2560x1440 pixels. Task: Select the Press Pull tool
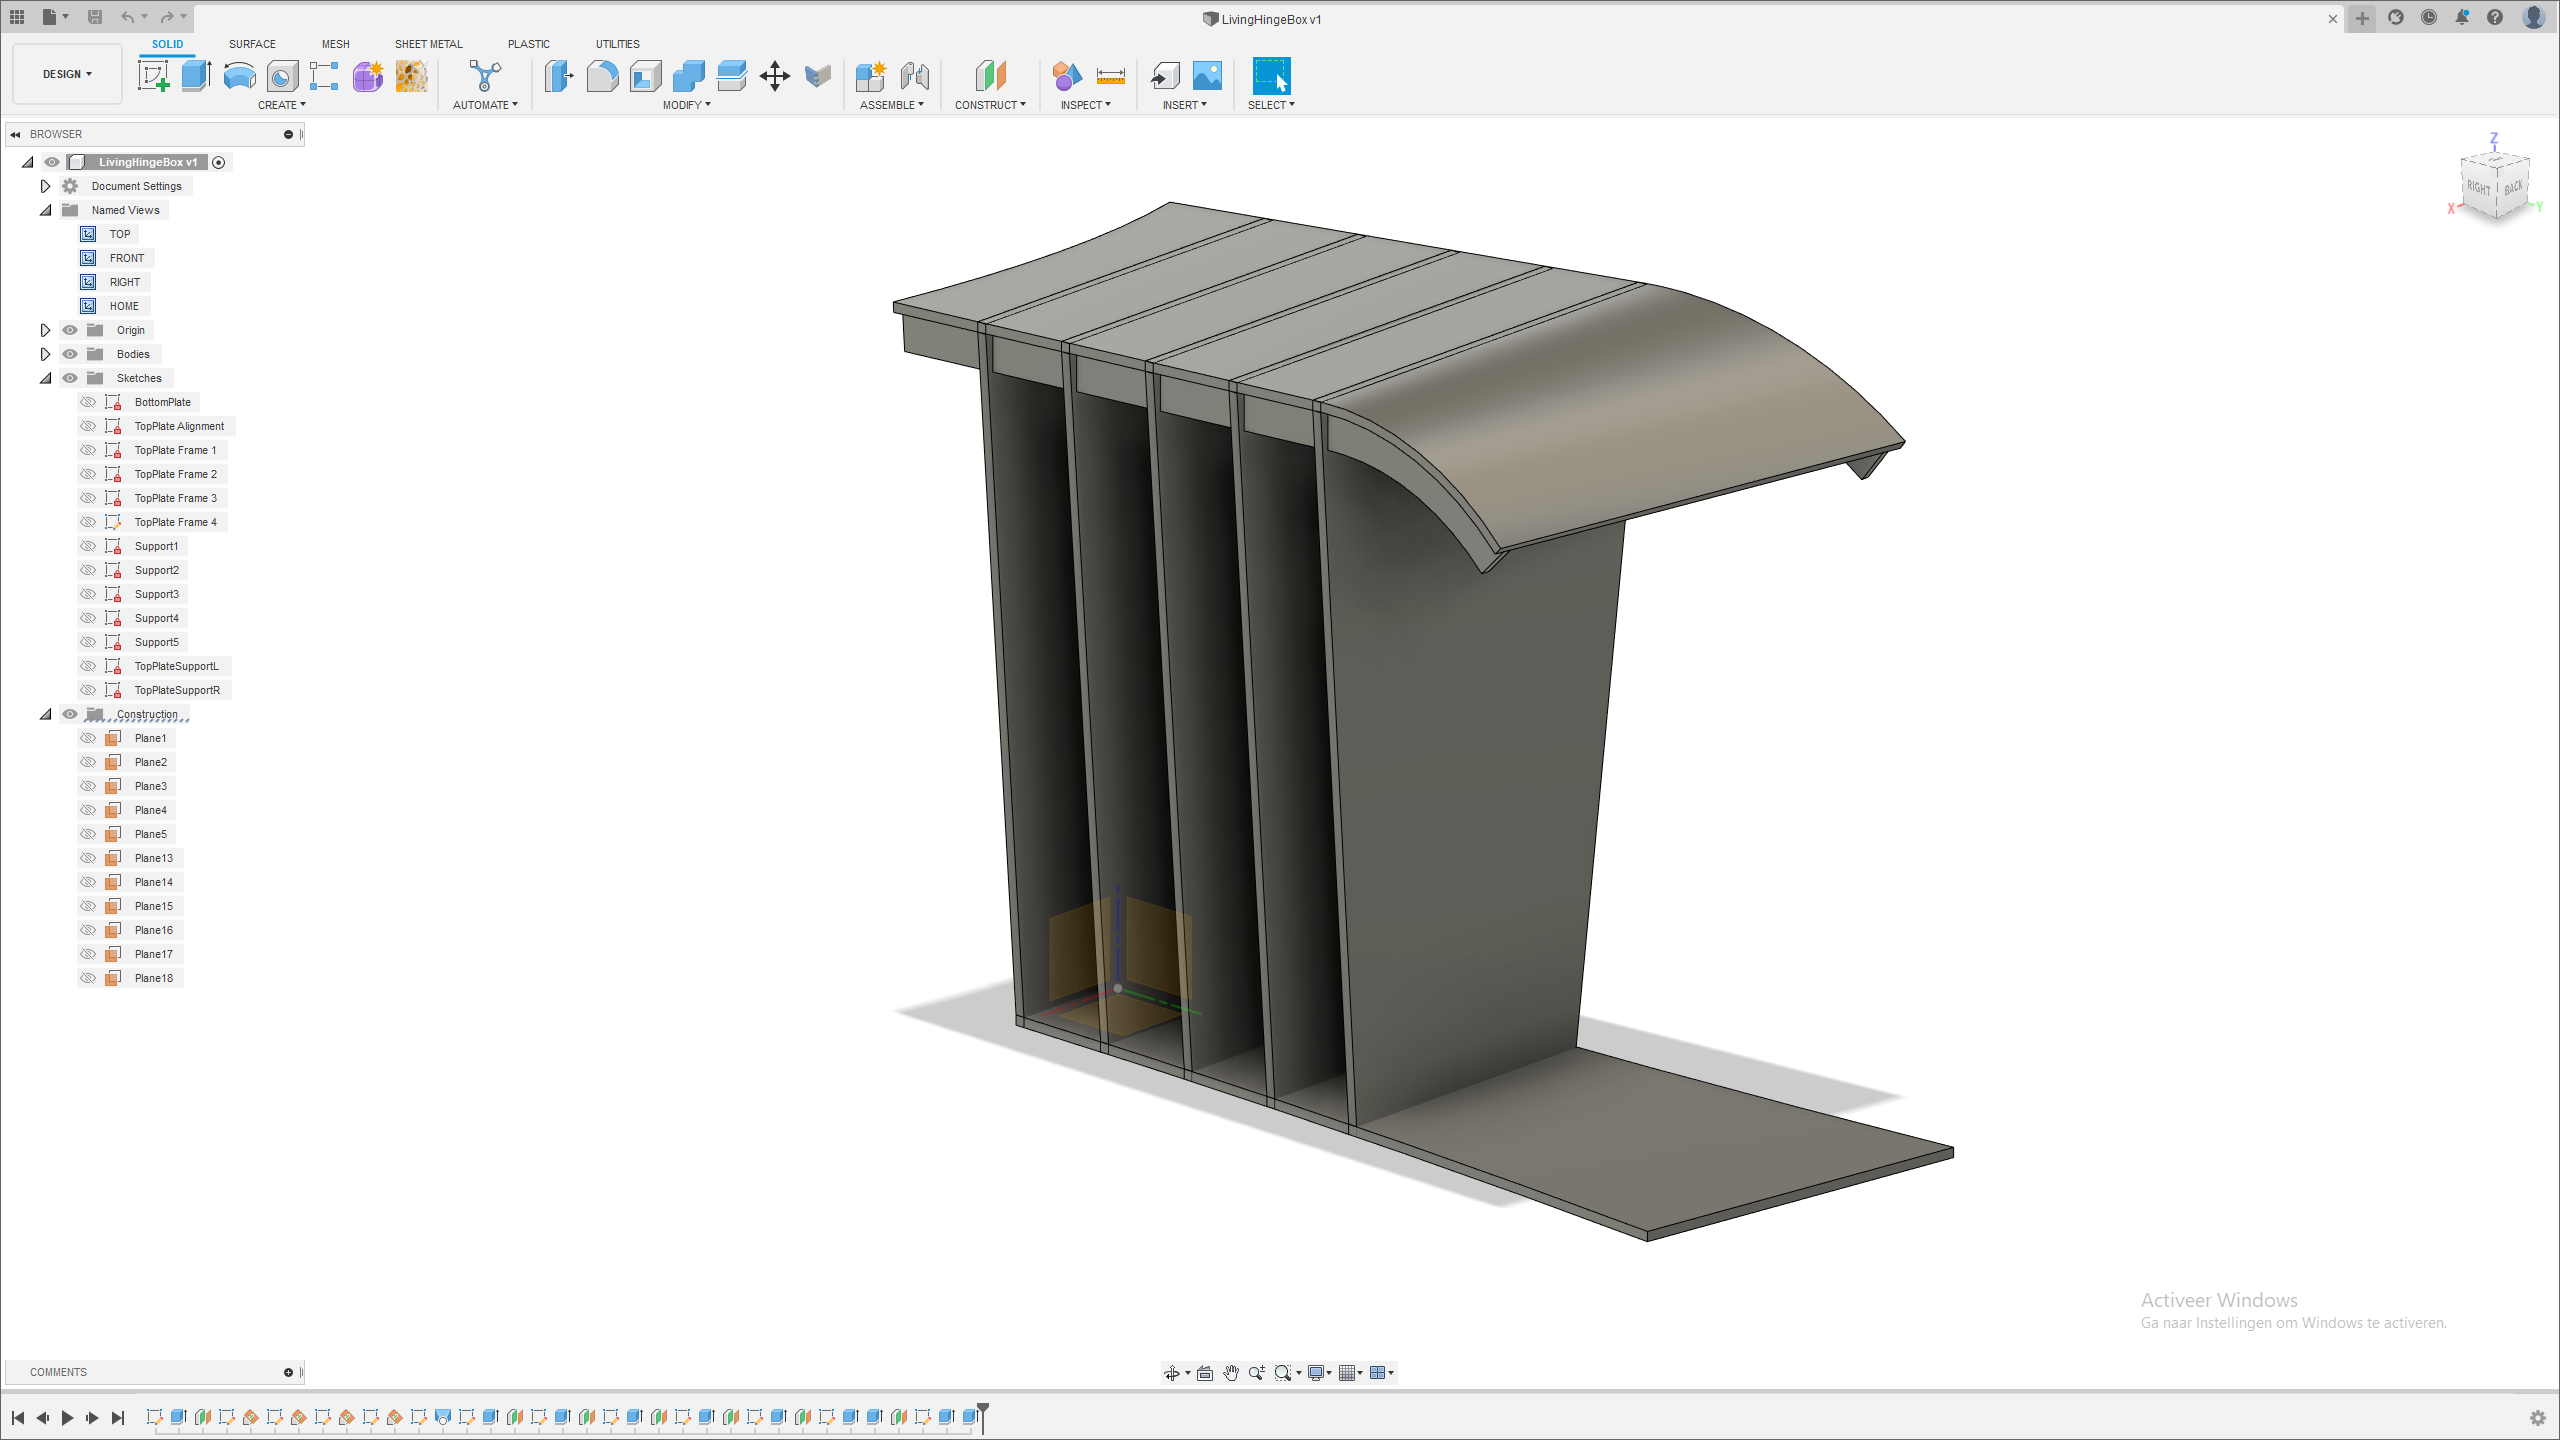click(x=558, y=76)
